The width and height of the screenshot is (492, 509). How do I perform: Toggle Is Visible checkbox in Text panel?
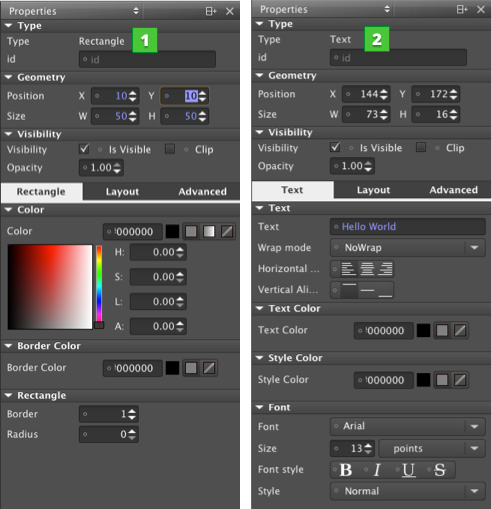pyautogui.click(x=335, y=147)
